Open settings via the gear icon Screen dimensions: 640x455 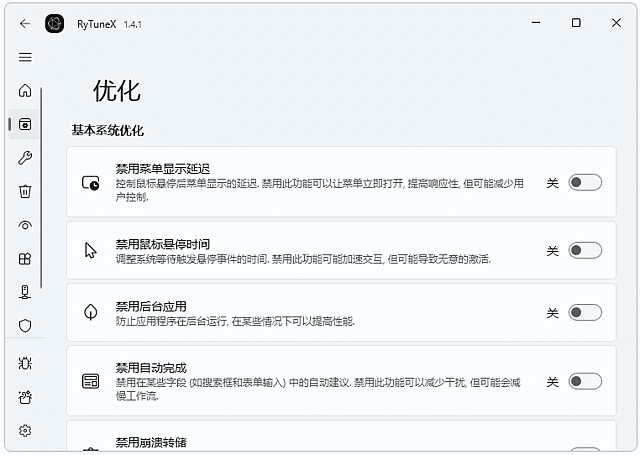25,430
